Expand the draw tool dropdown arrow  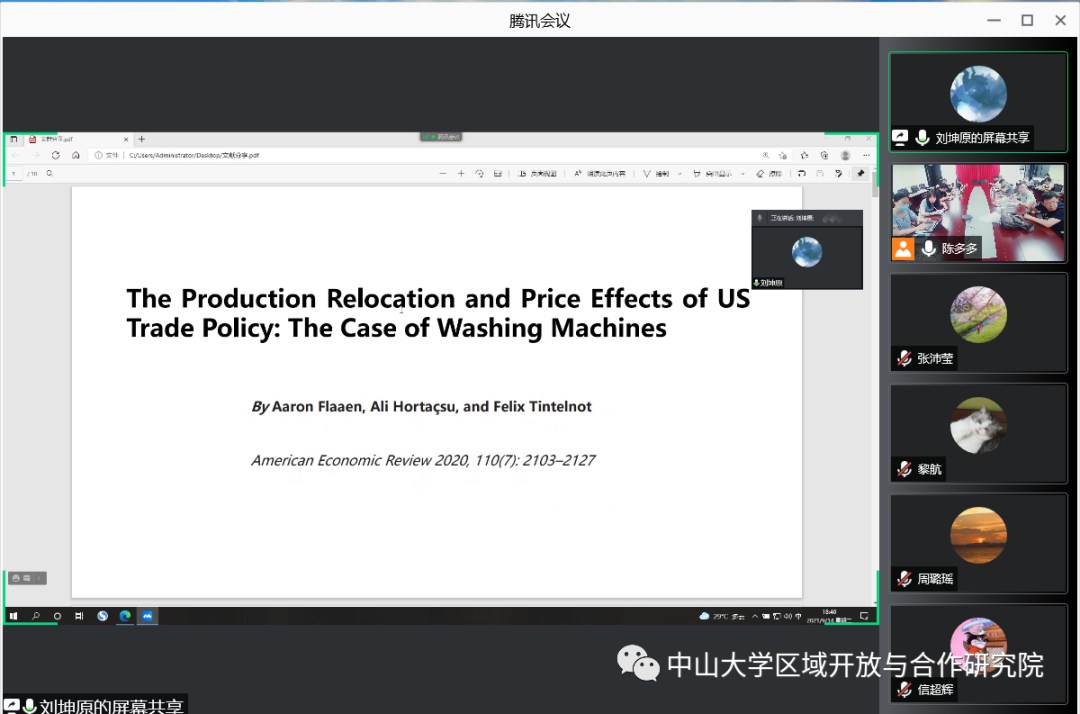click(680, 174)
